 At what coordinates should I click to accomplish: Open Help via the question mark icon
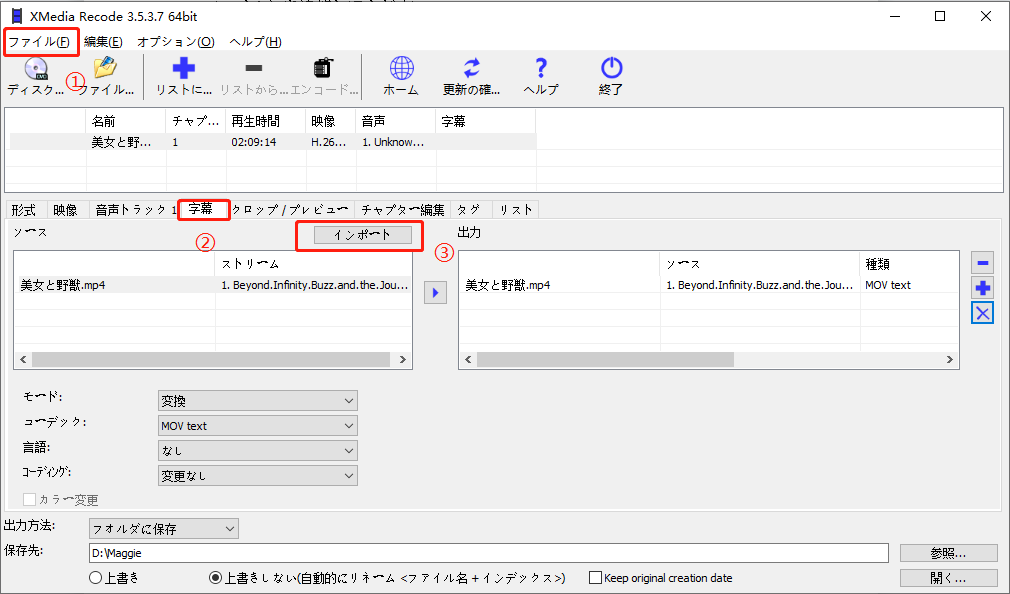tap(541, 70)
